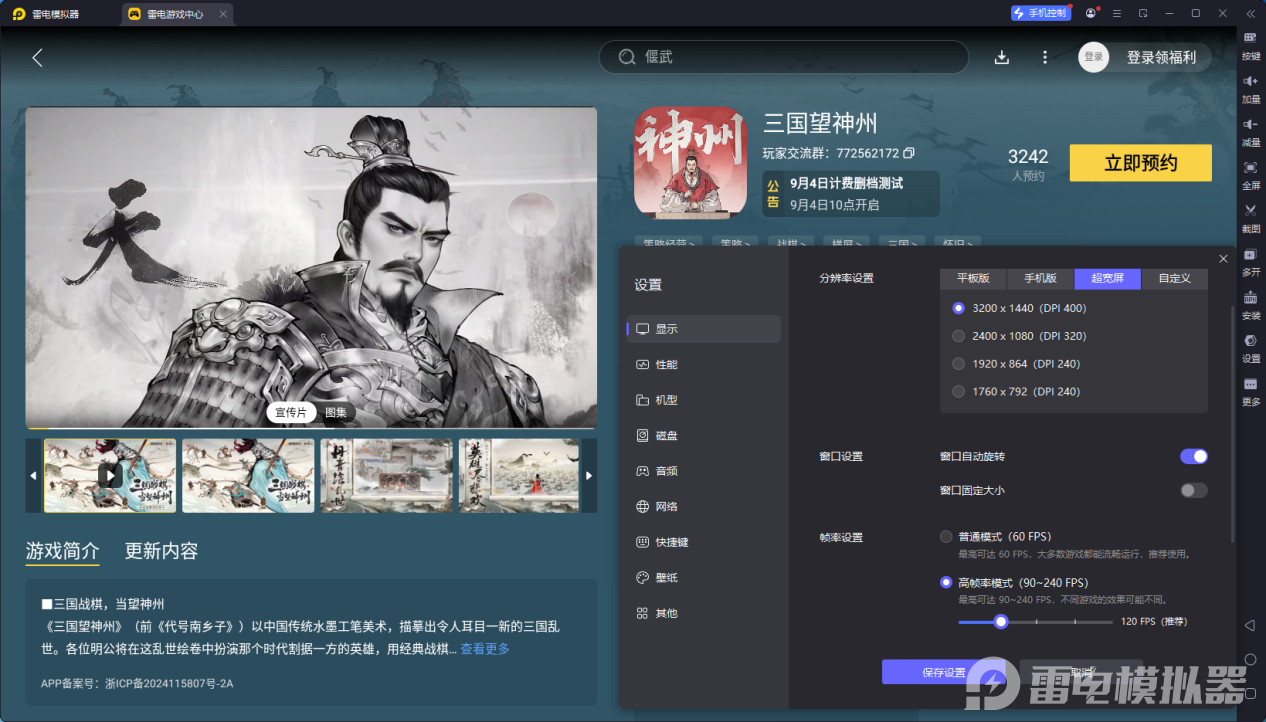Play the promo video on first thumbnail
This screenshot has height=722, width=1266.
[x=110, y=475]
